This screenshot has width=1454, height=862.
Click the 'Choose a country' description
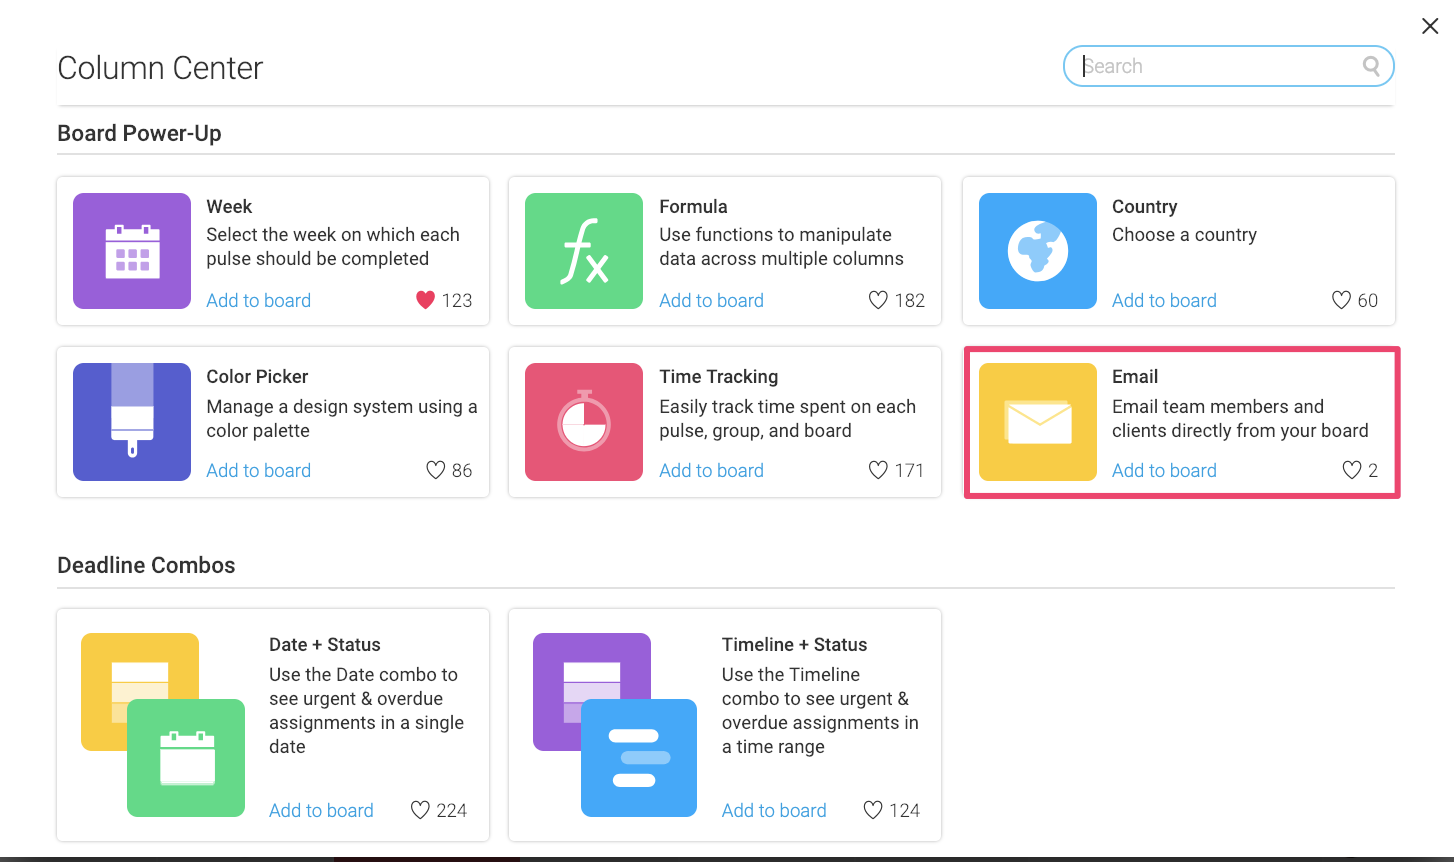[1184, 234]
